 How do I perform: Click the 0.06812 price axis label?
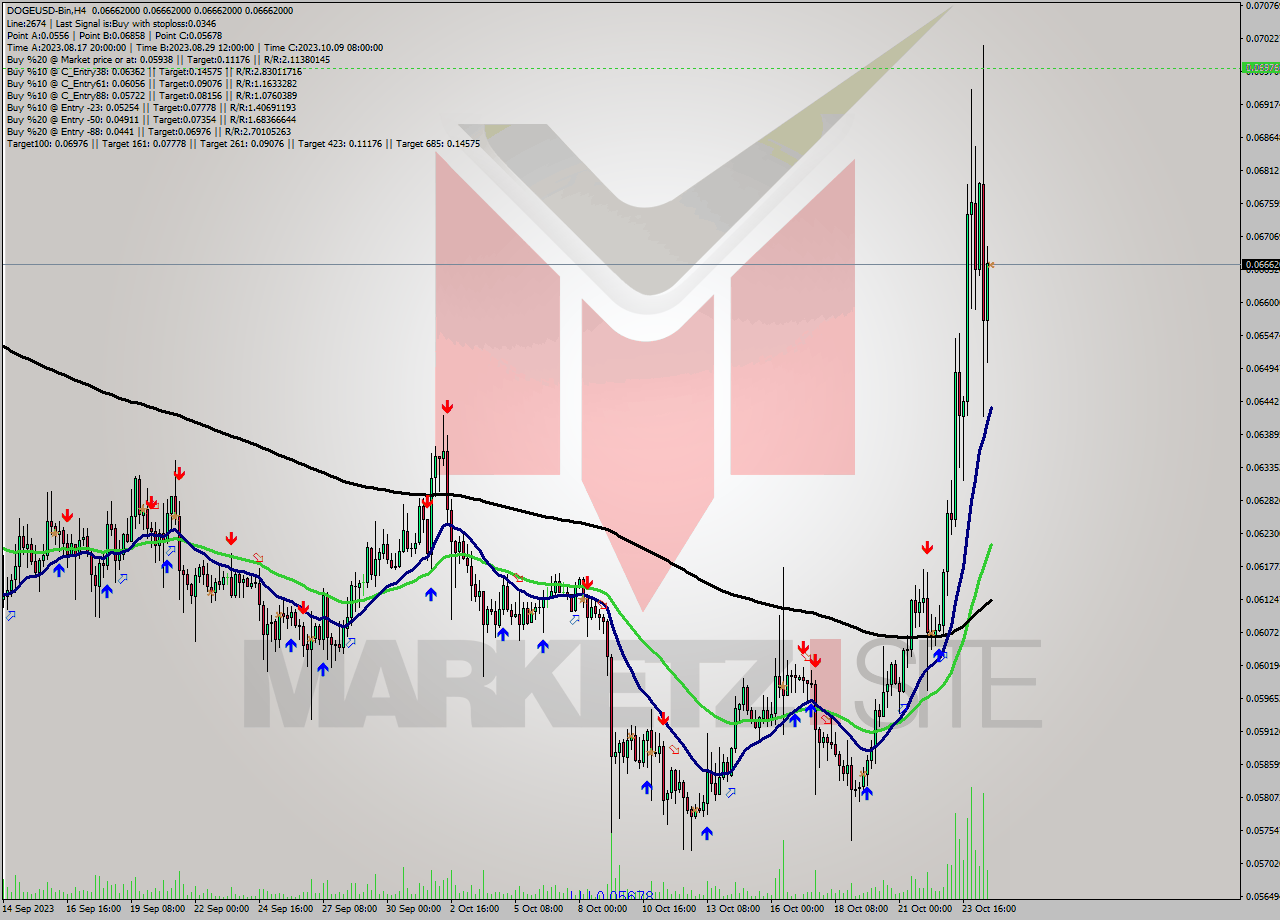[1262, 170]
